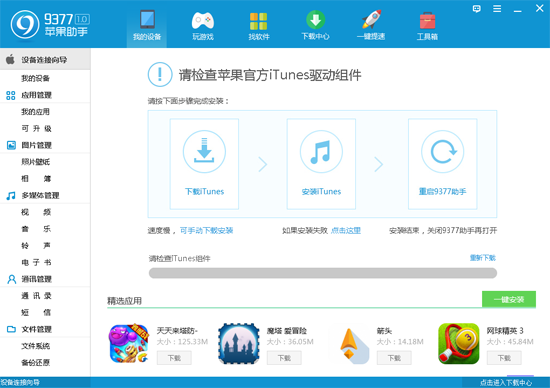Click the 重新下载 link above progress bar
The width and height of the screenshot is (550, 388).
pos(483,258)
